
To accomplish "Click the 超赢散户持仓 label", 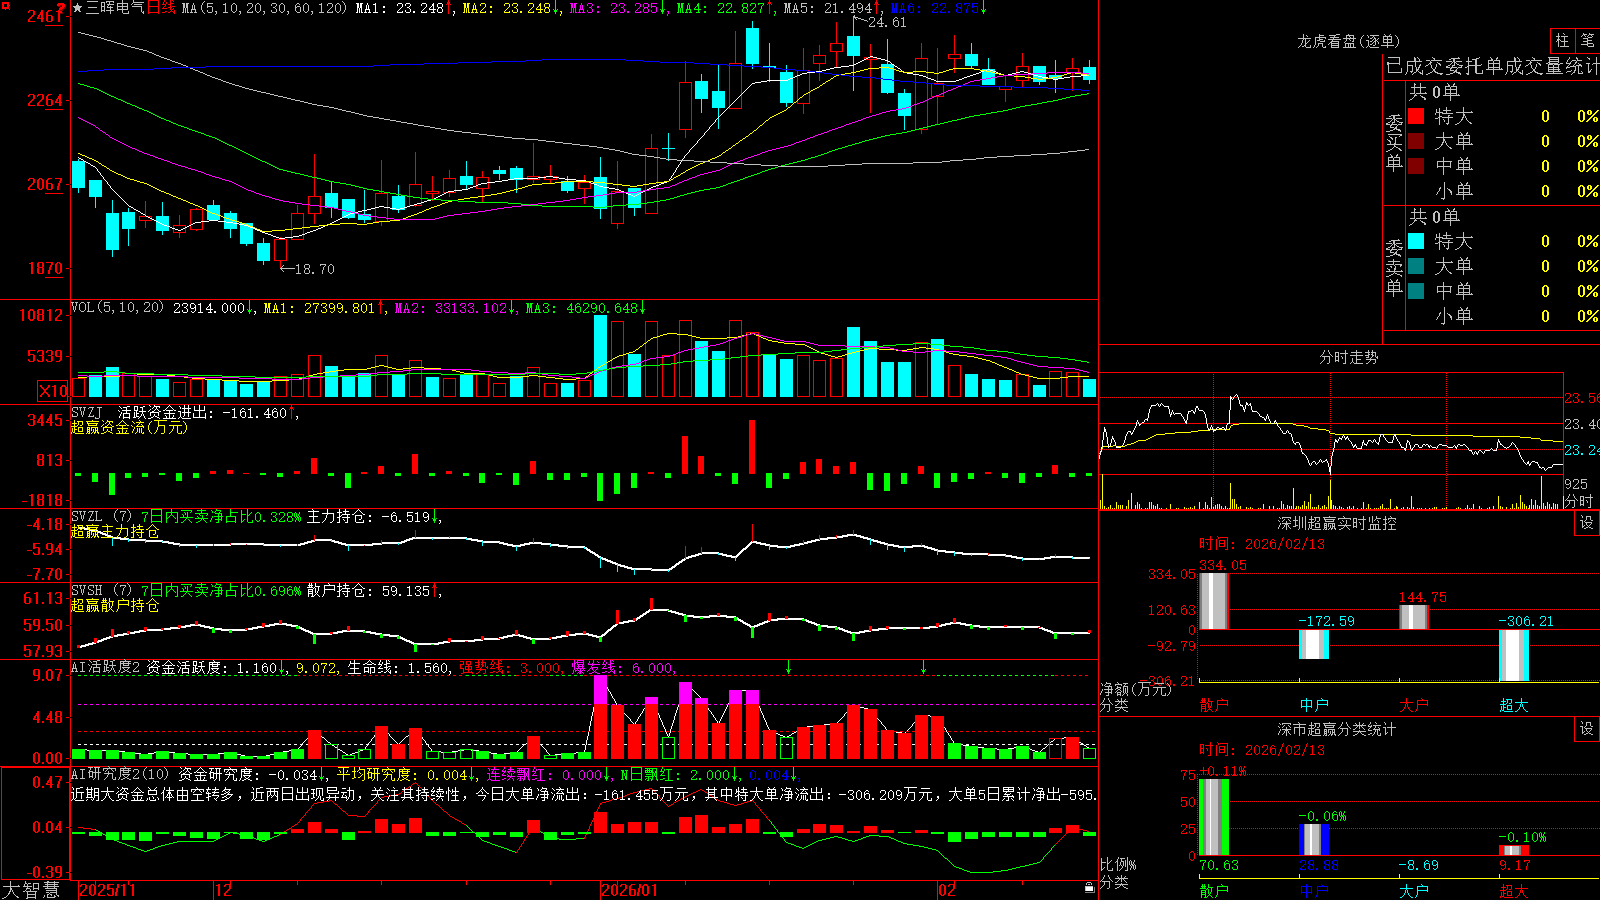I will 115,606.
